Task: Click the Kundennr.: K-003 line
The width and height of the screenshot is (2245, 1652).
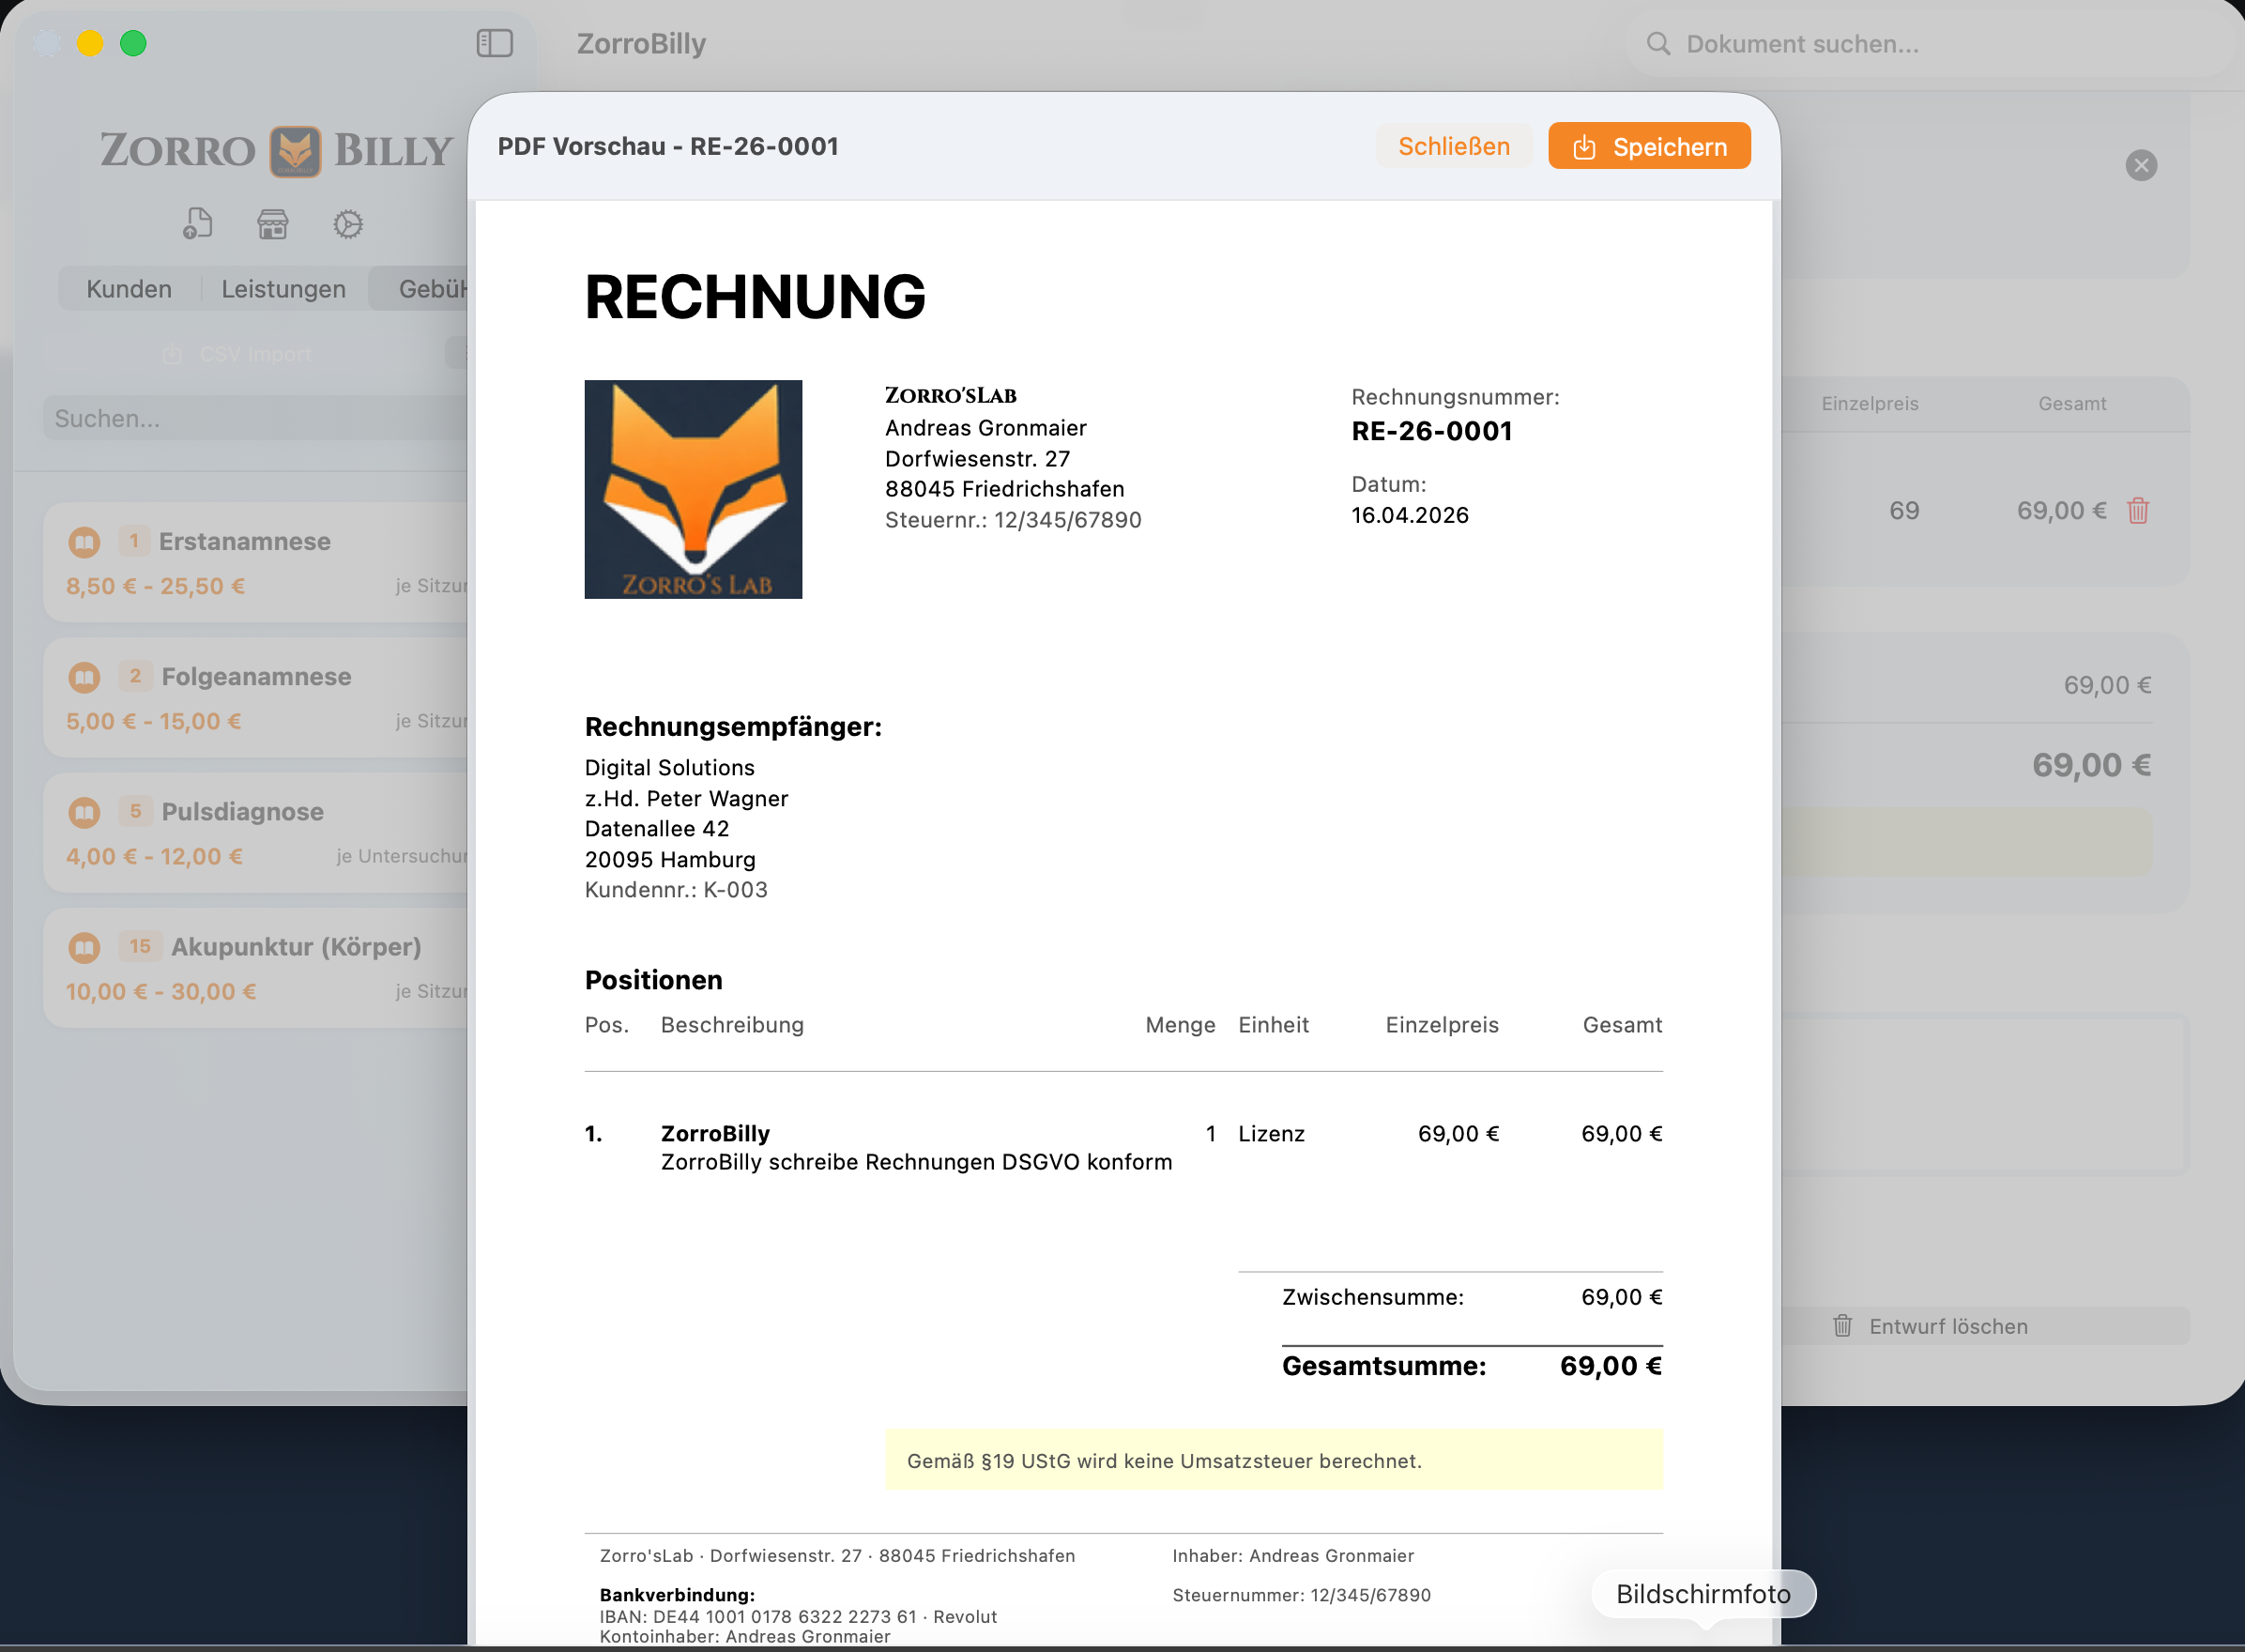Action: tap(676, 890)
